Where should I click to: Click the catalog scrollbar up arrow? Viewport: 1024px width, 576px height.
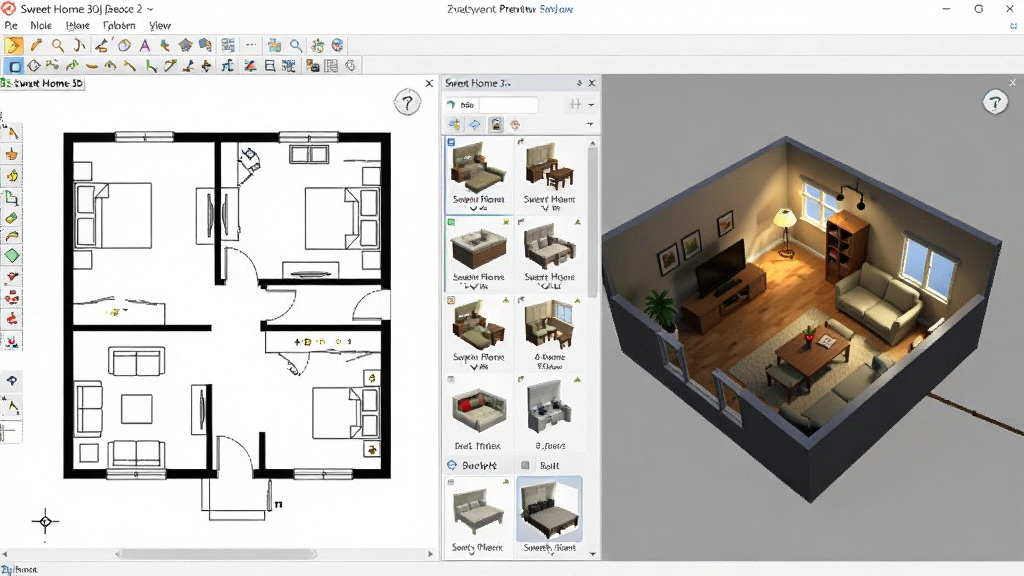592,142
